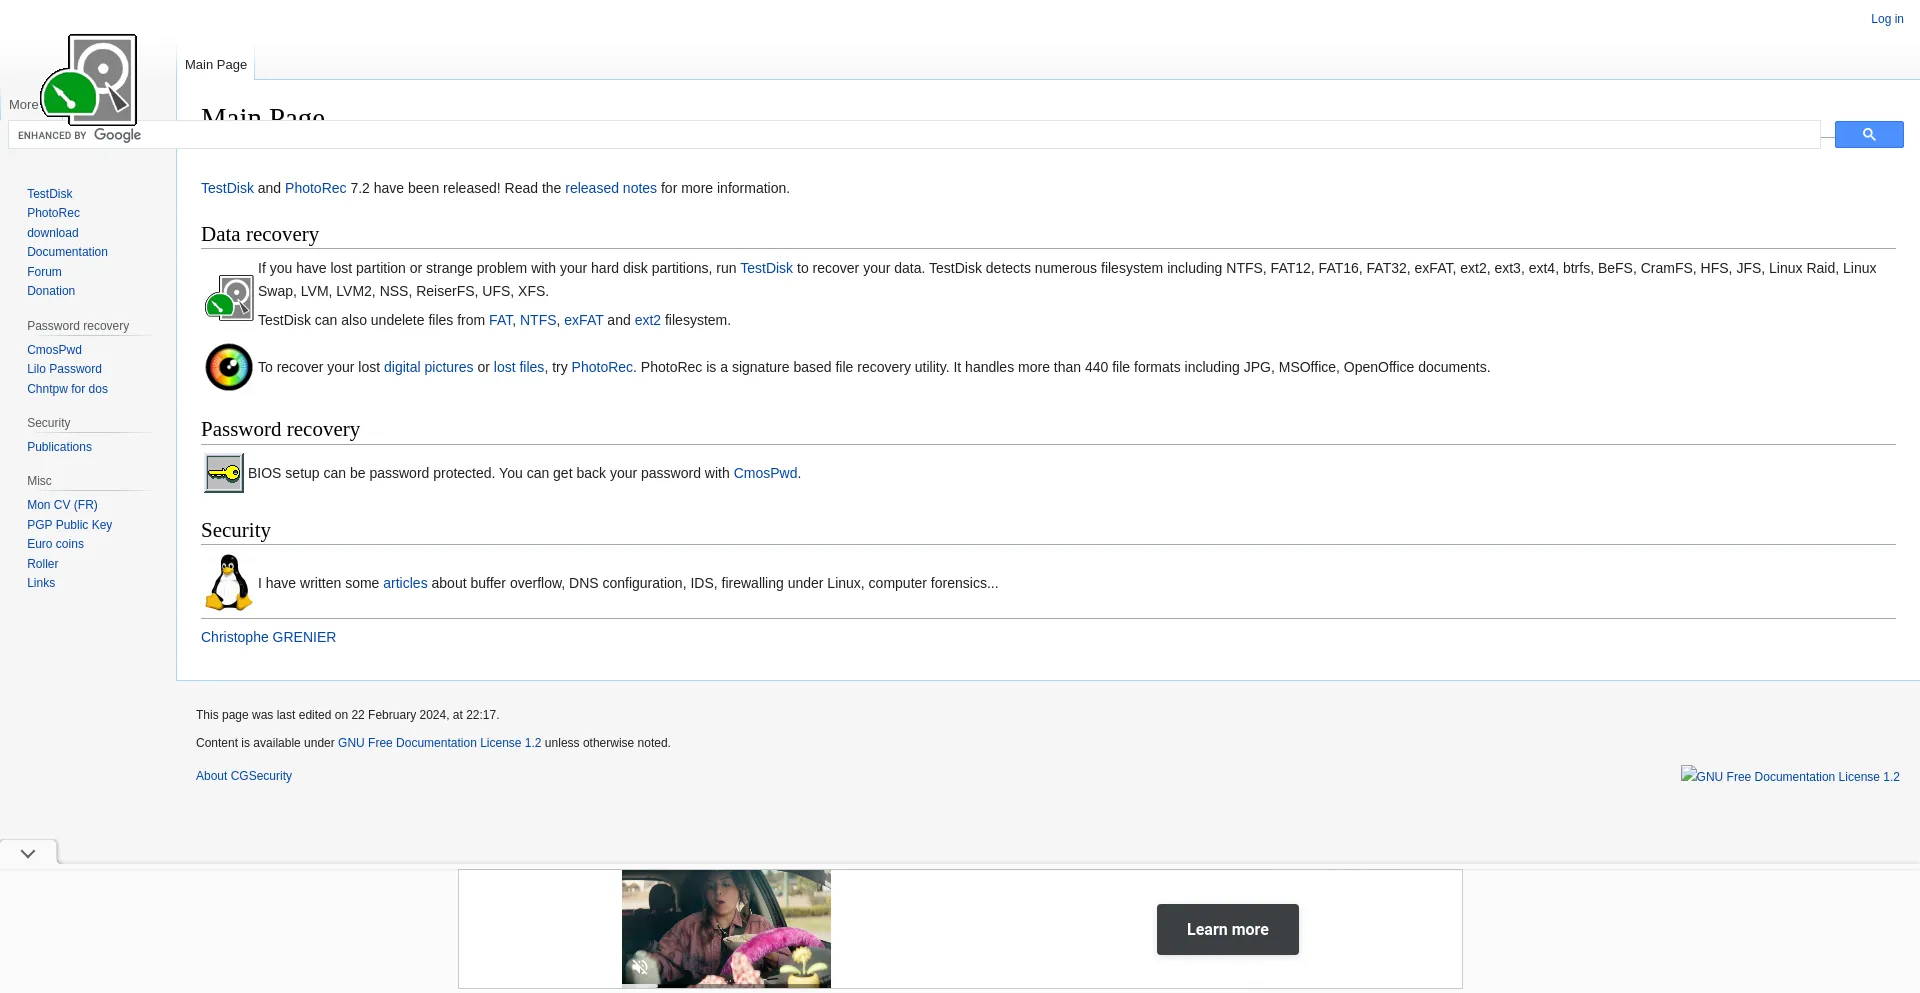Open the Donation sidebar link
The image size is (1920, 993).
coord(51,291)
